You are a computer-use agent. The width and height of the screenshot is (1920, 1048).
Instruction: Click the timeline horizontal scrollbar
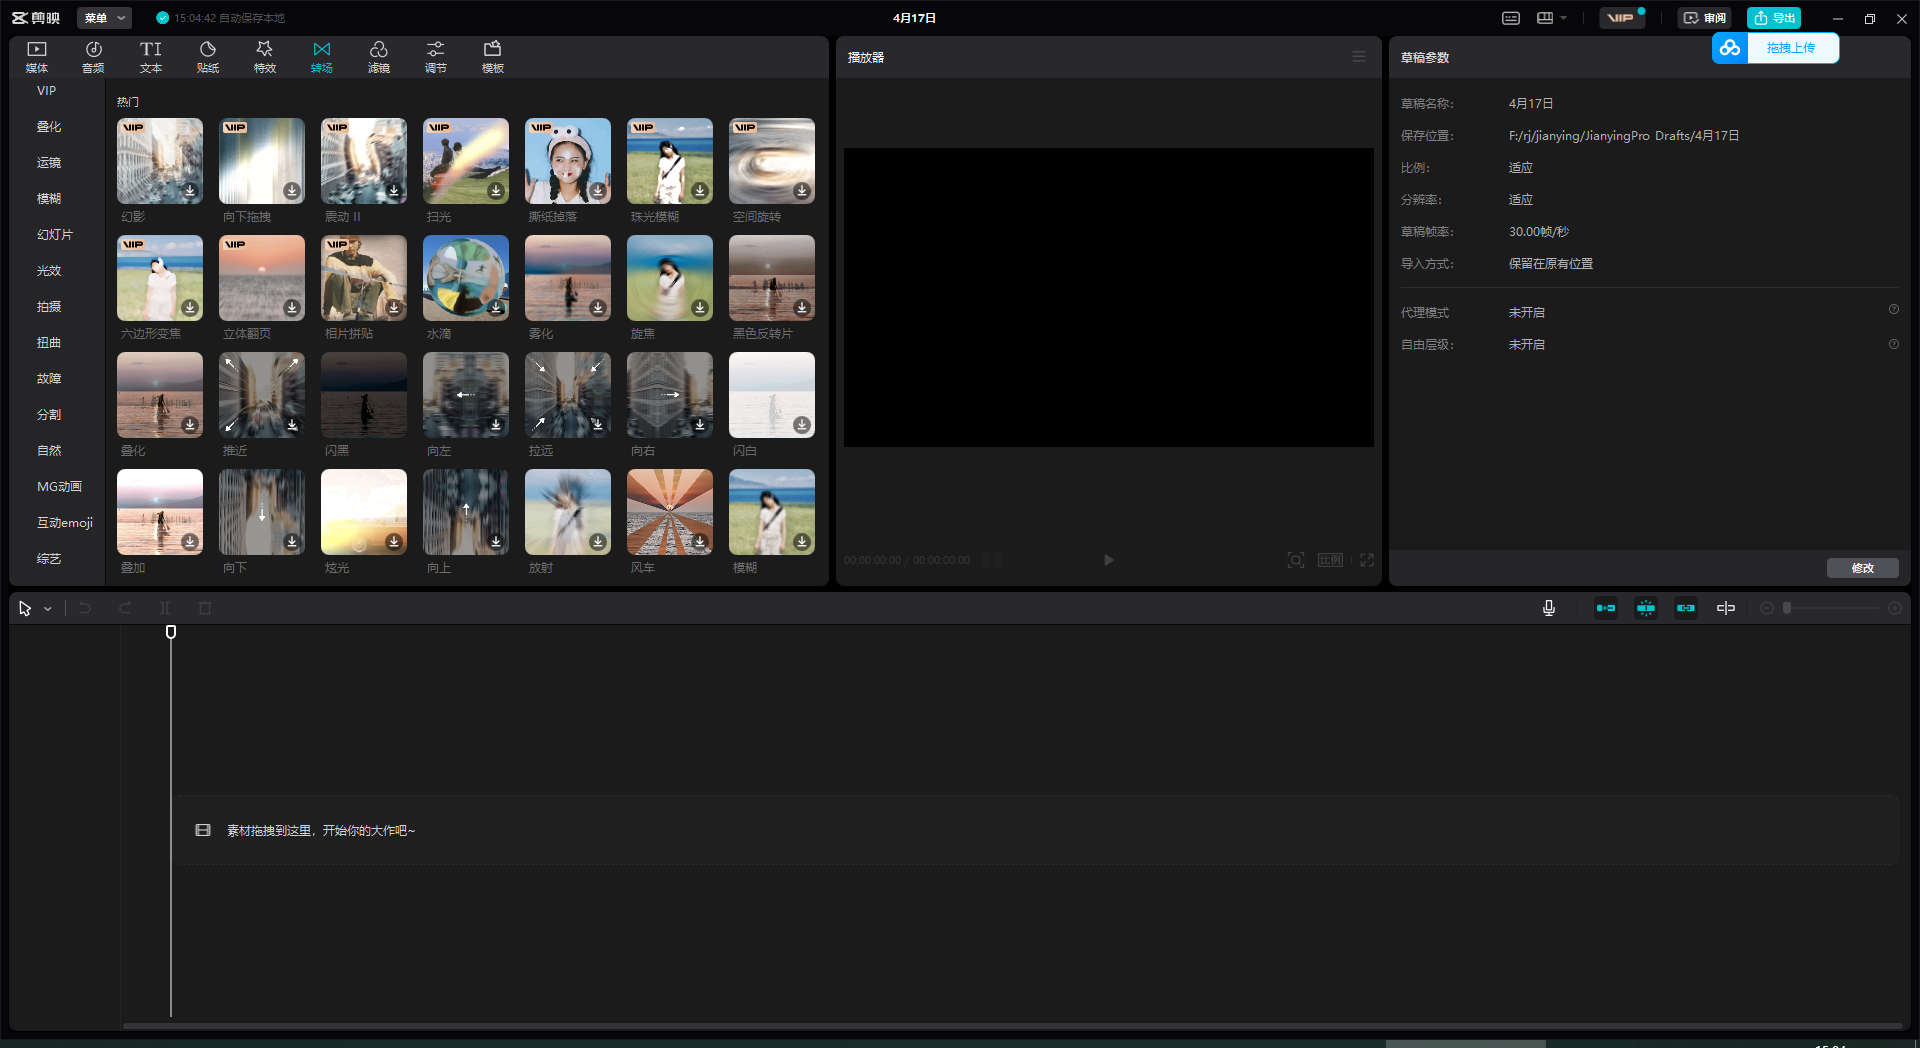(1012, 1026)
